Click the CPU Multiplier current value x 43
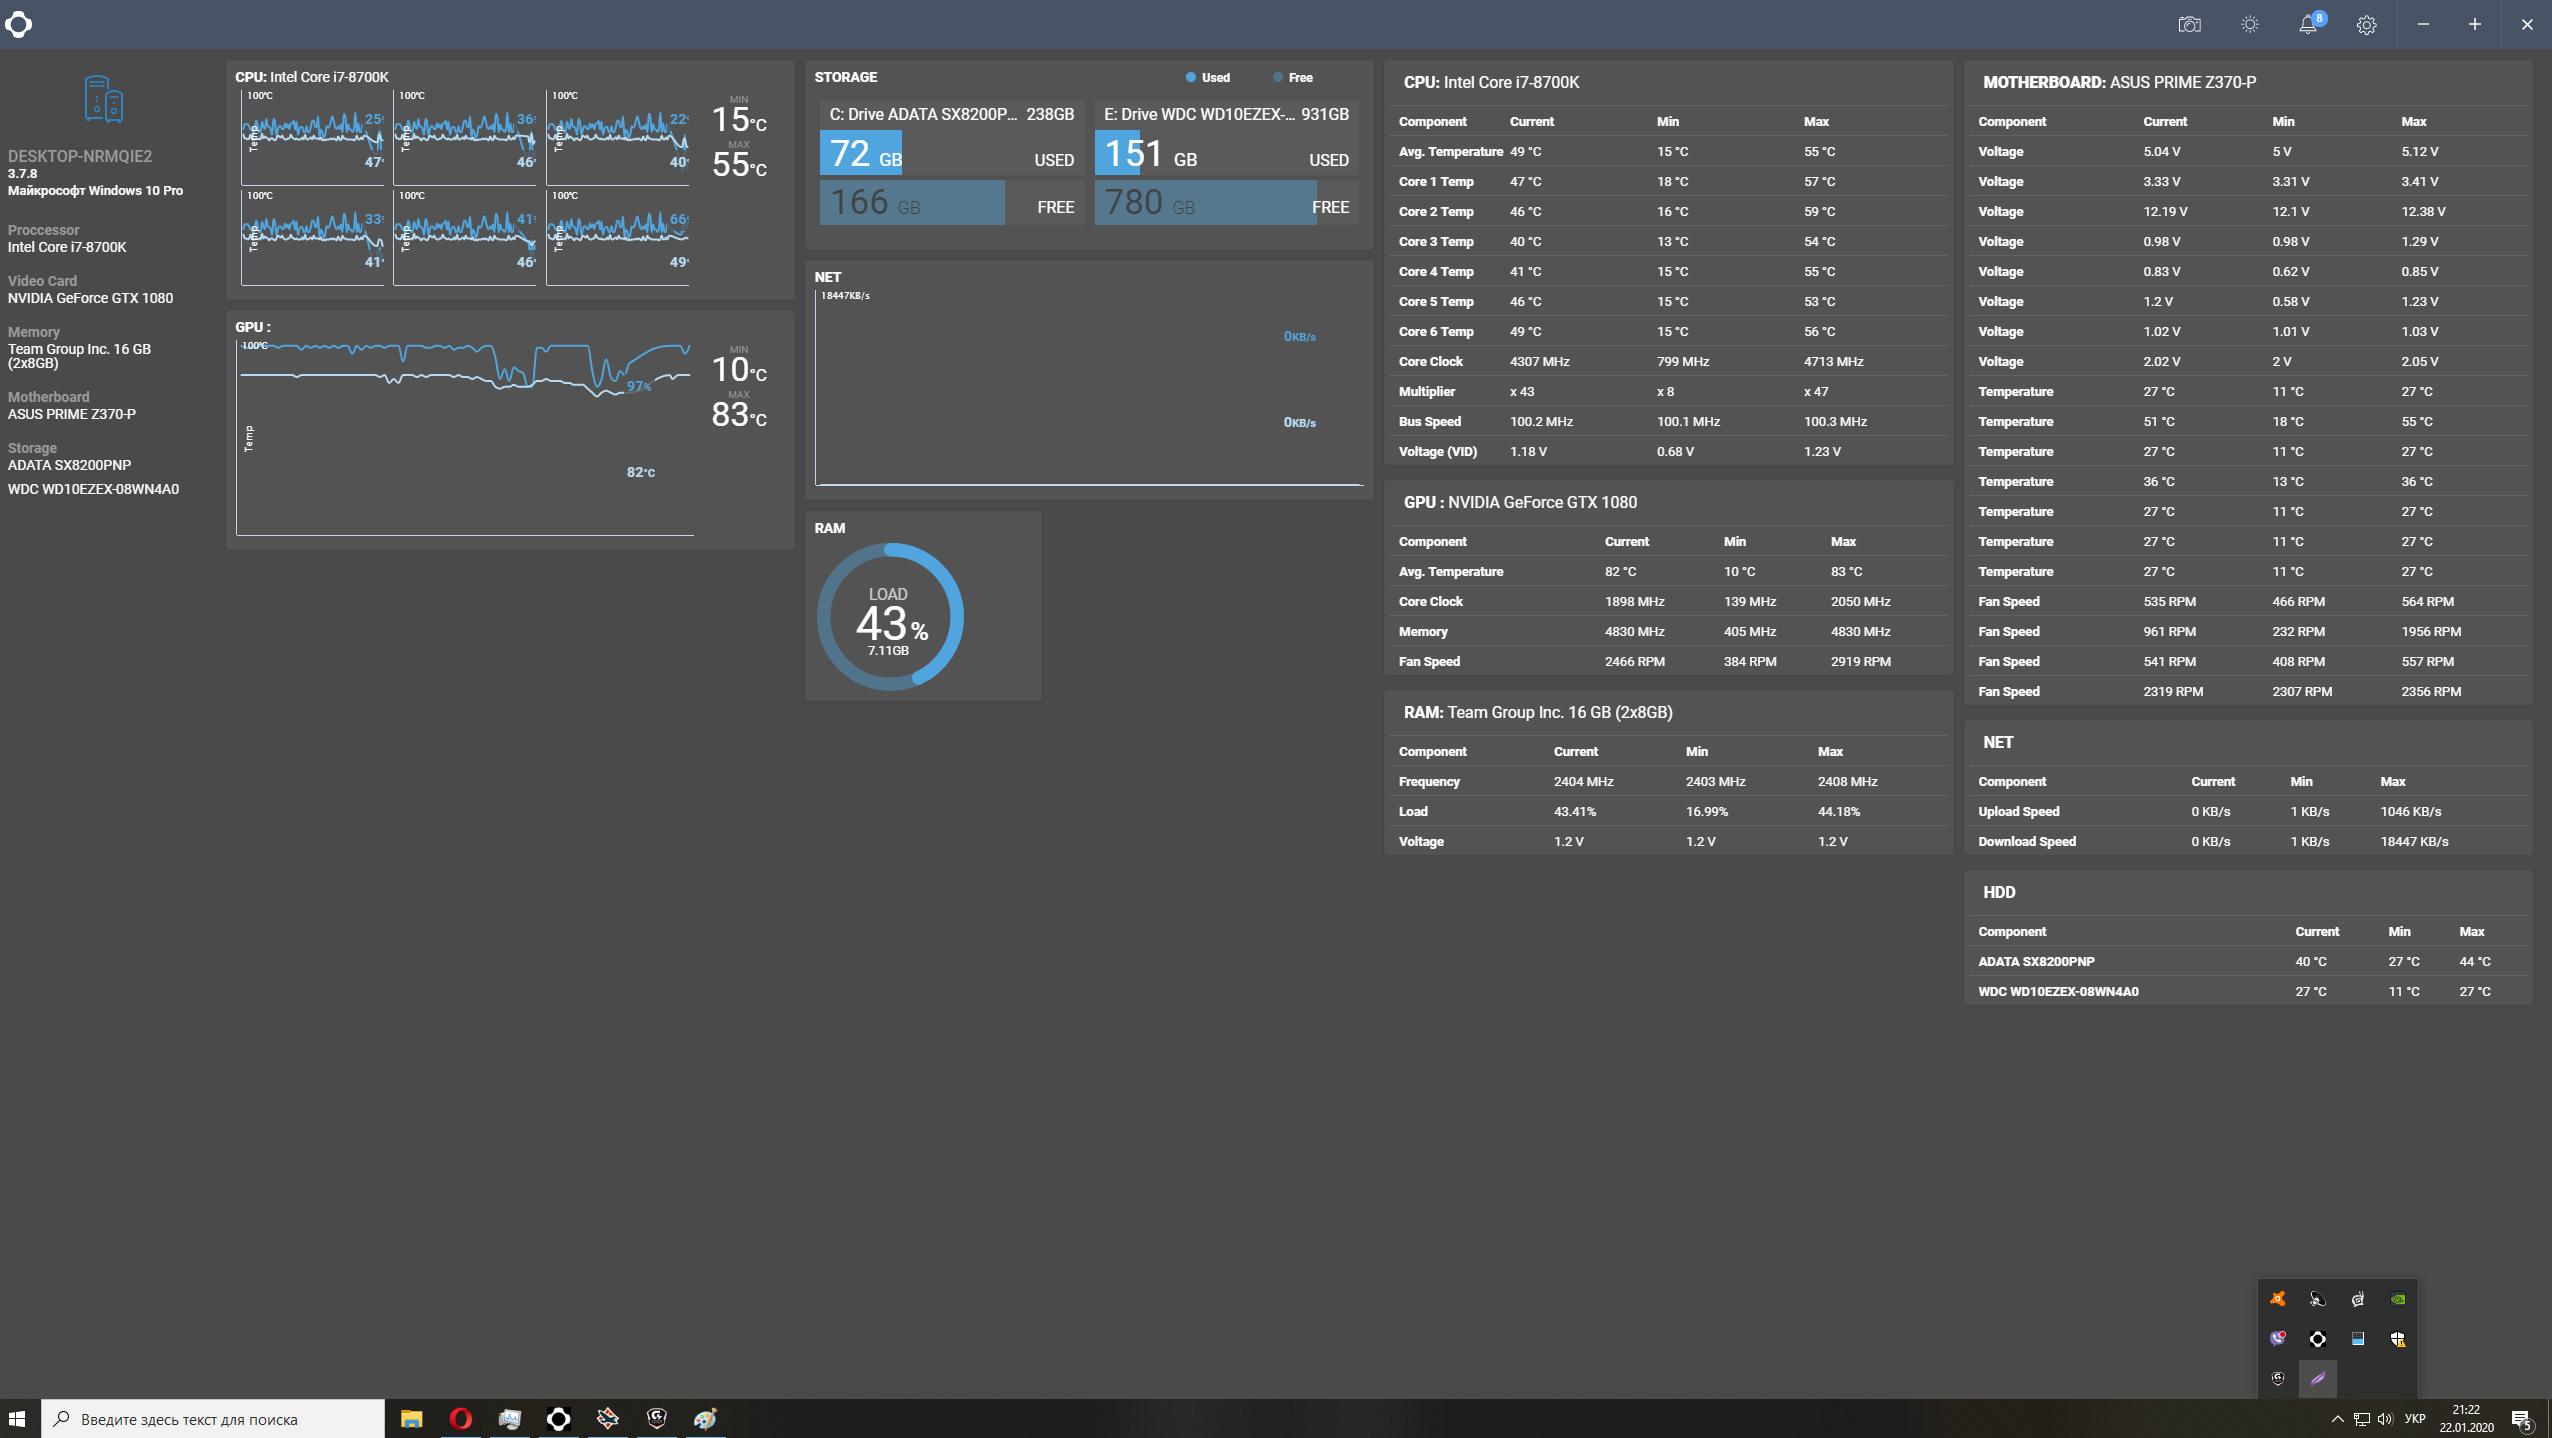The width and height of the screenshot is (2552, 1438). tap(1522, 391)
